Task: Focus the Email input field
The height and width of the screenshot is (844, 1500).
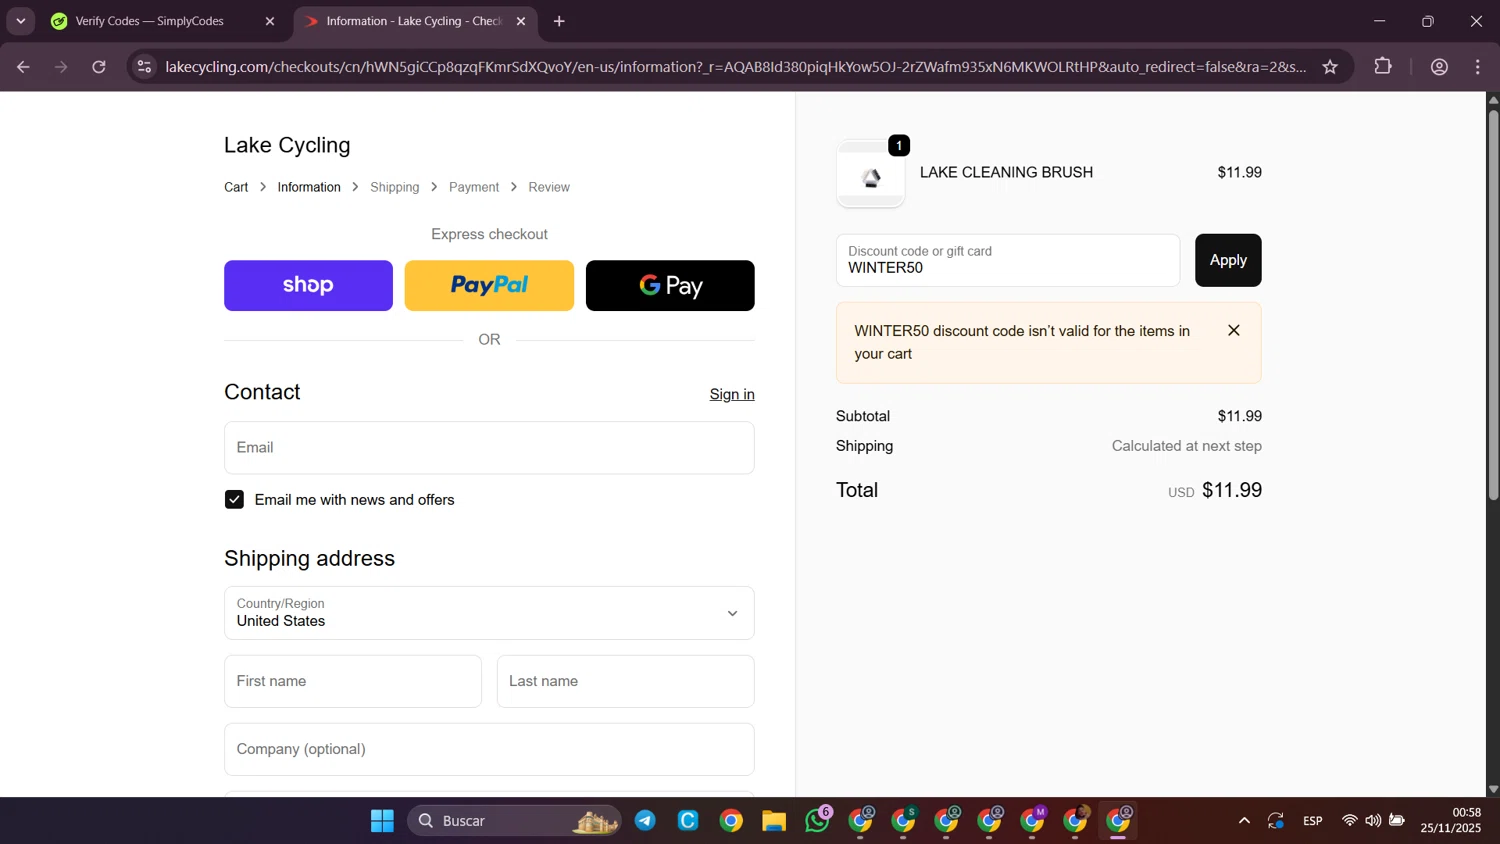Action: [x=489, y=448]
